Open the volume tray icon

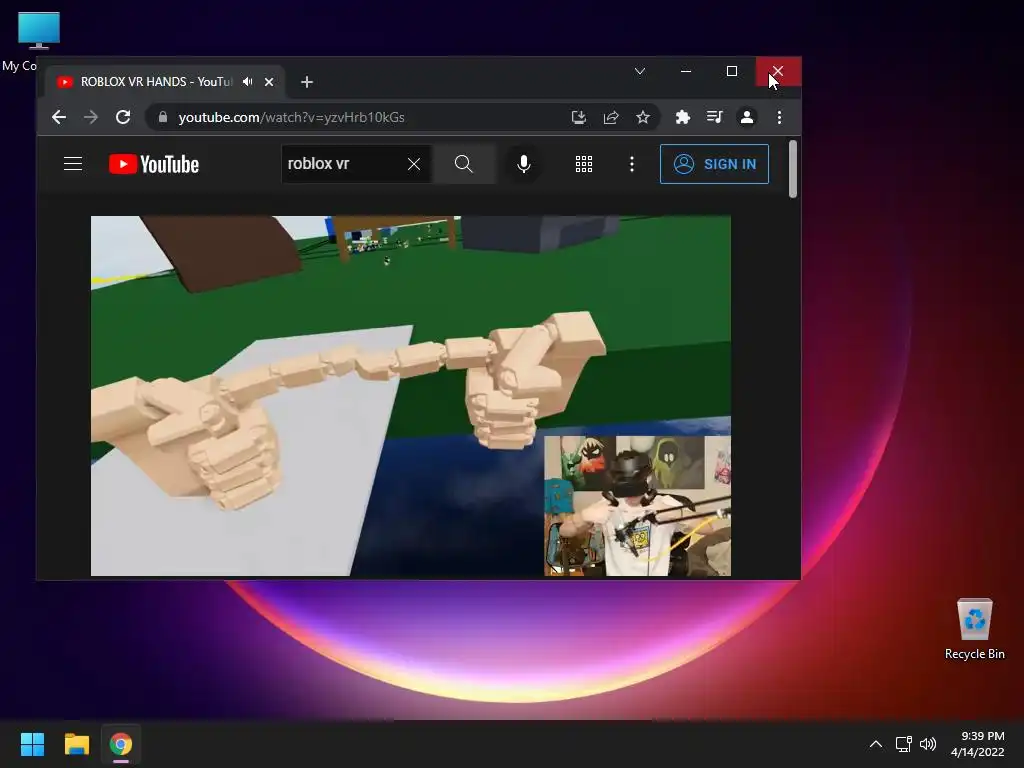(928, 744)
